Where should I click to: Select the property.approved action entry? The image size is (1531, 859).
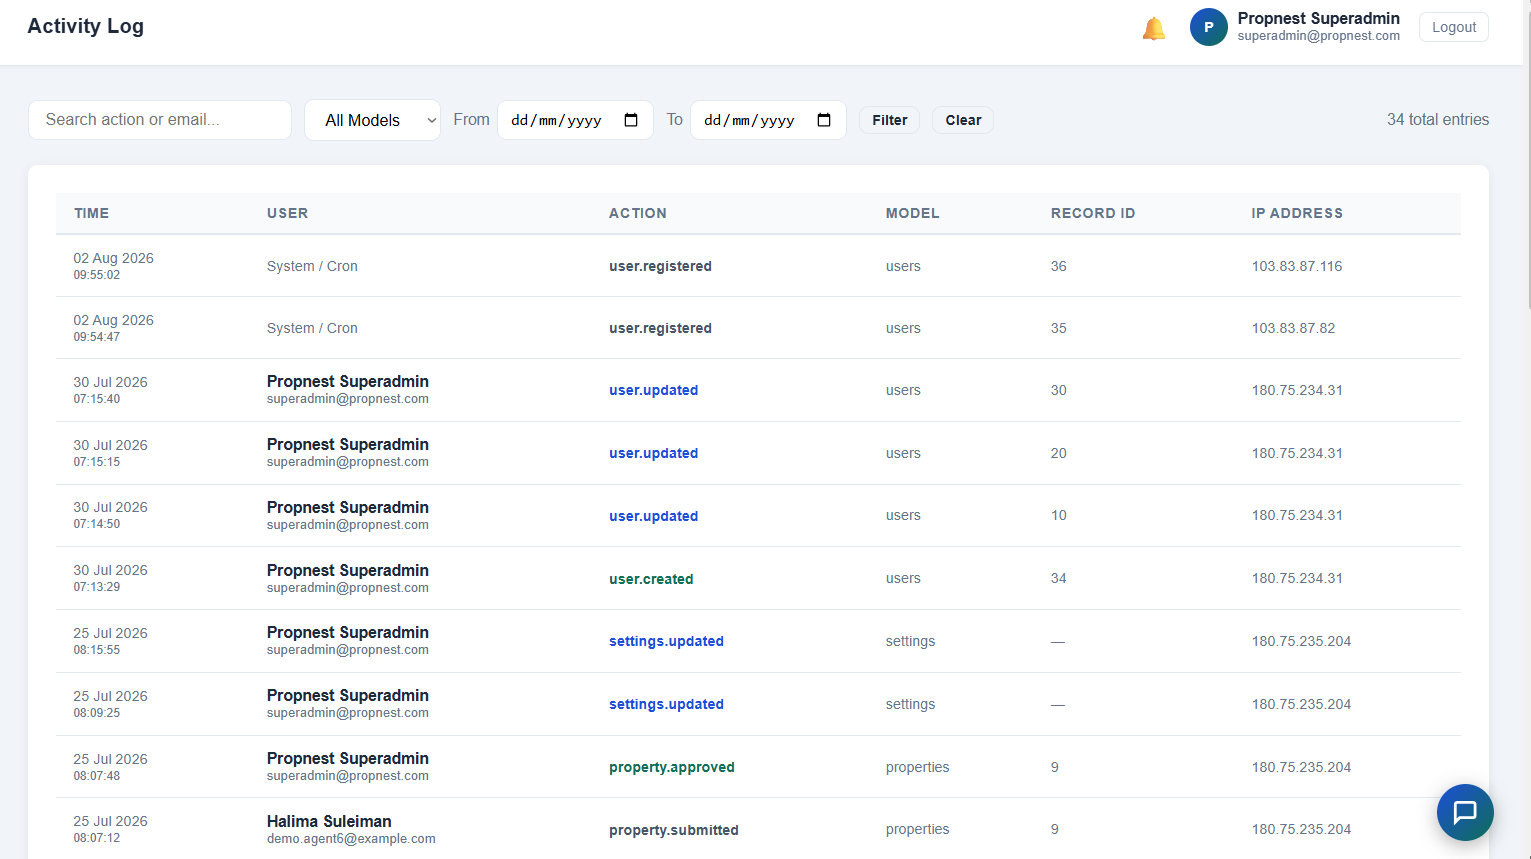(672, 767)
